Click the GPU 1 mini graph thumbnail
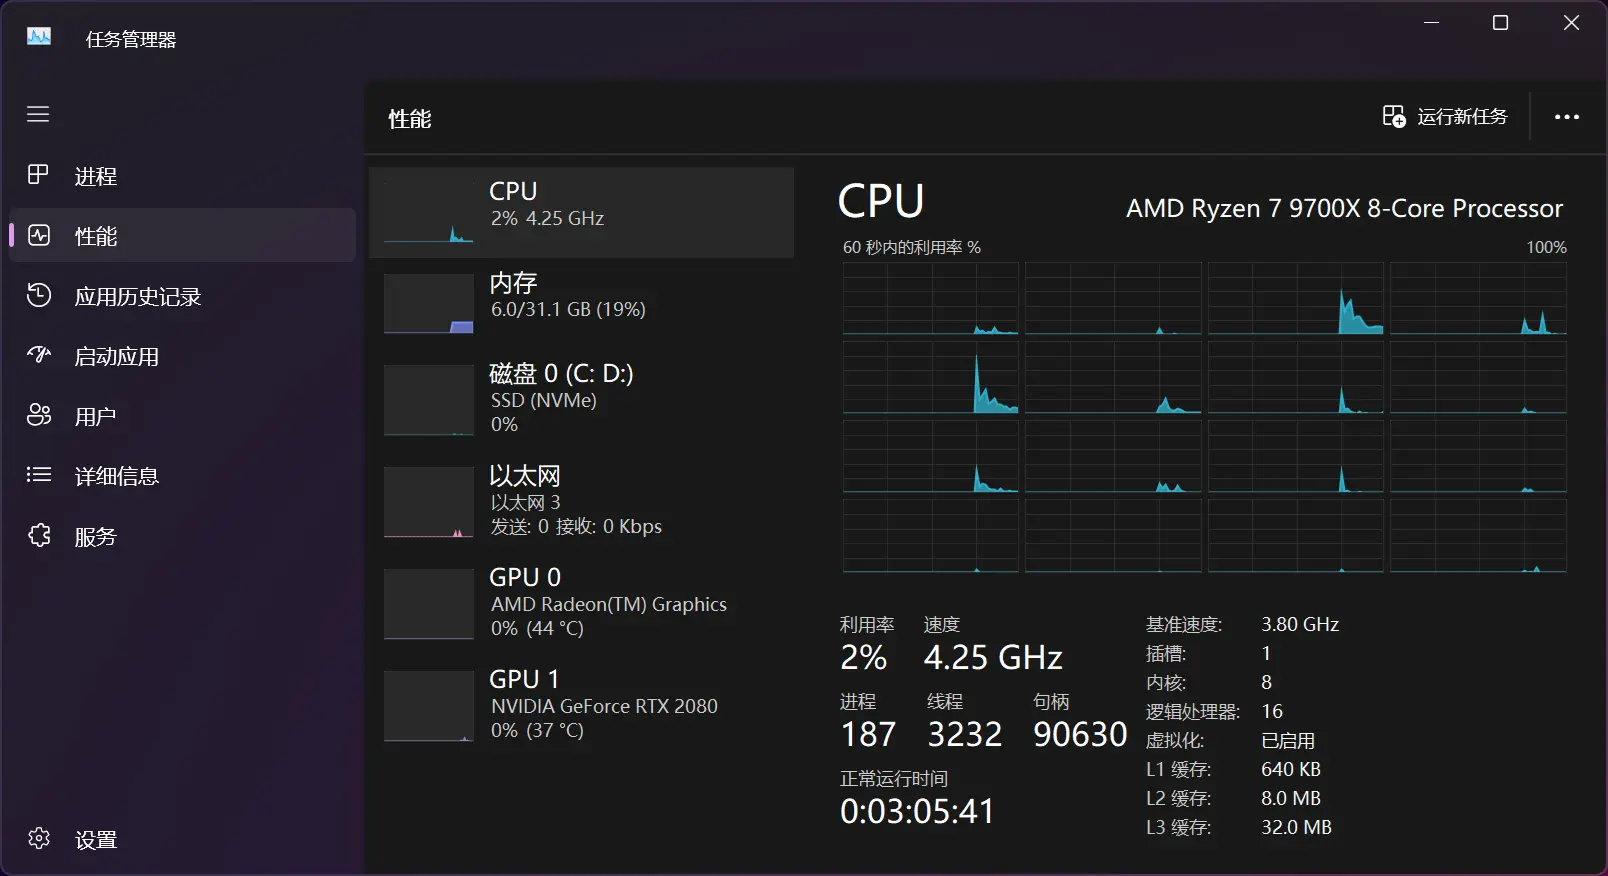The width and height of the screenshot is (1608, 876). pos(429,706)
